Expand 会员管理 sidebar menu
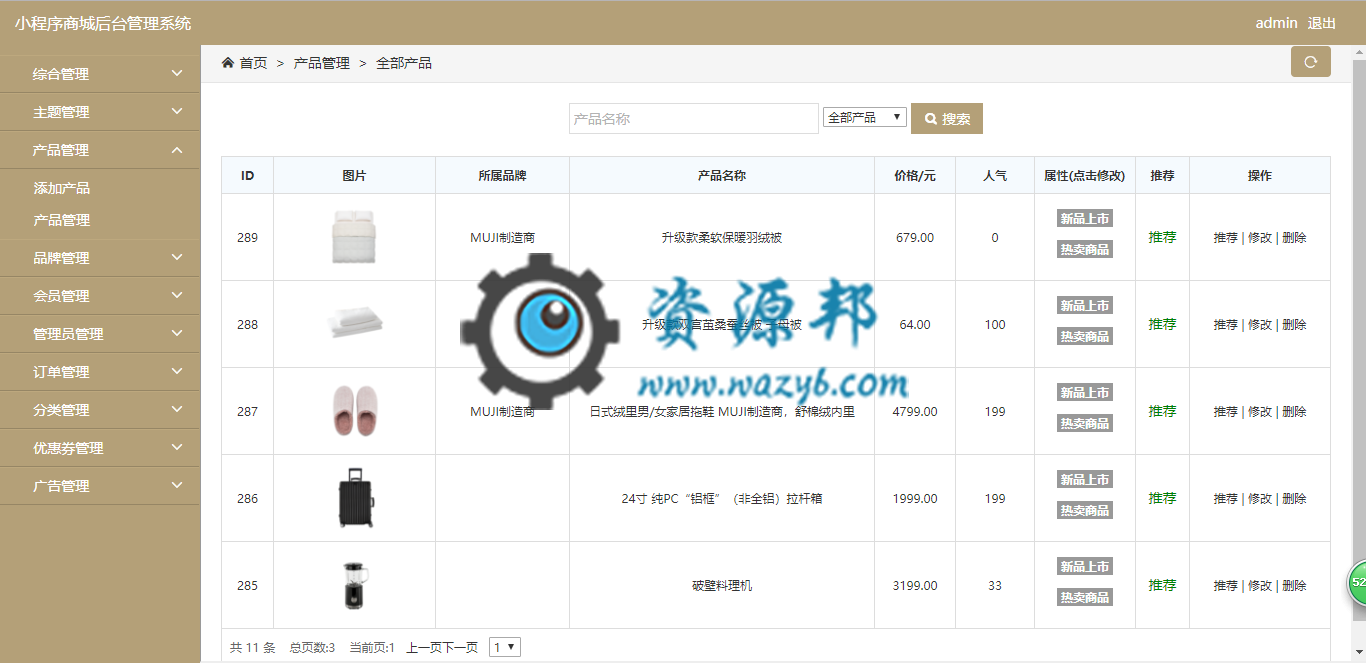 point(100,296)
